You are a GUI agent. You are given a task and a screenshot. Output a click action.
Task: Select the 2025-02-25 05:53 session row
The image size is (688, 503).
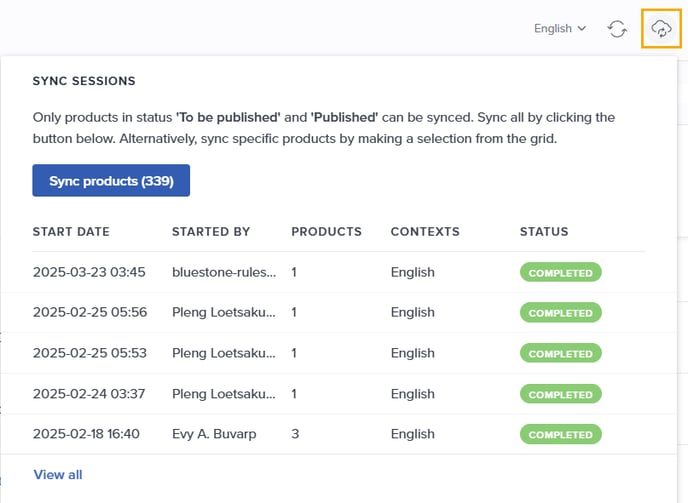pyautogui.click(x=338, y=353)
